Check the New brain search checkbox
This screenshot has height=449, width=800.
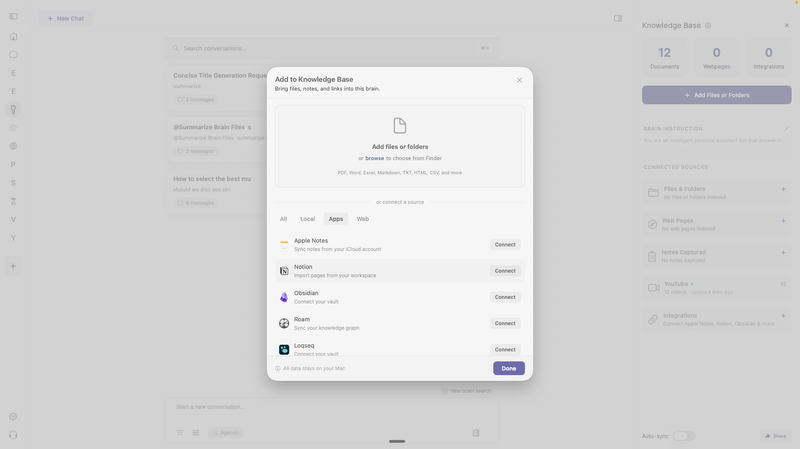coord(444,391)
